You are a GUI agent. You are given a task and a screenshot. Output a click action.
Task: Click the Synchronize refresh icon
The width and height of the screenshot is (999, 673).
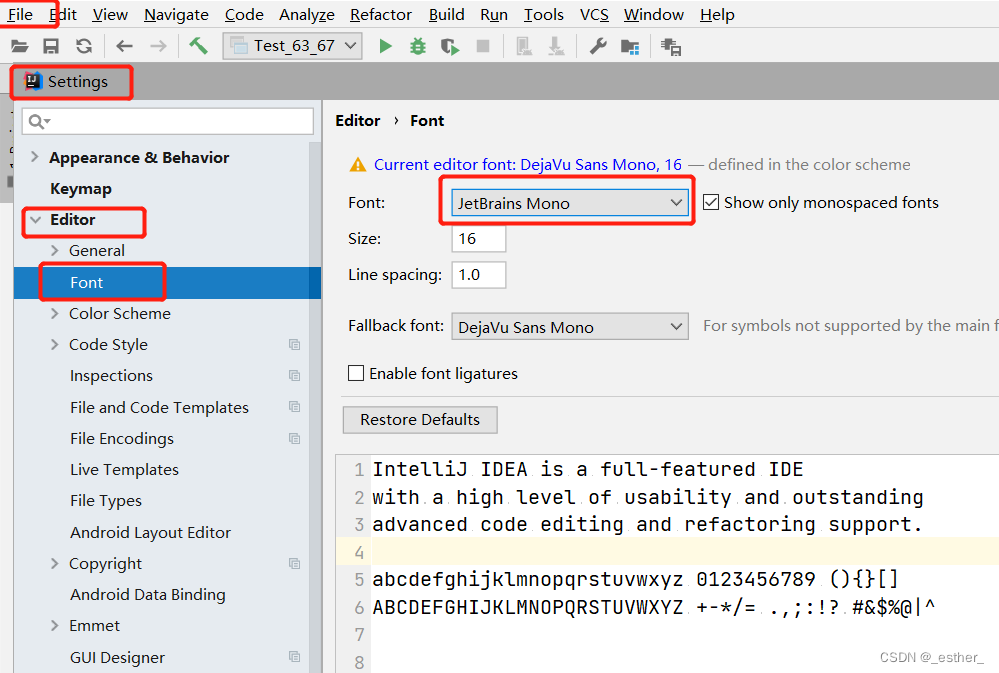tap(84, 46)
